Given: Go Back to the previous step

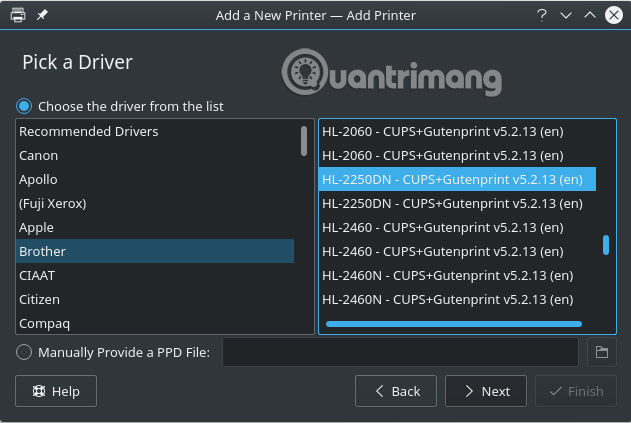Looking at the screenshot, I should (x=395, y=391).
